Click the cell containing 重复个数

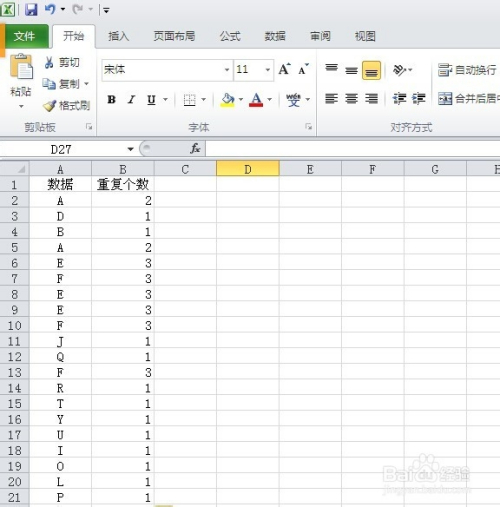click(x=123, y=184)
